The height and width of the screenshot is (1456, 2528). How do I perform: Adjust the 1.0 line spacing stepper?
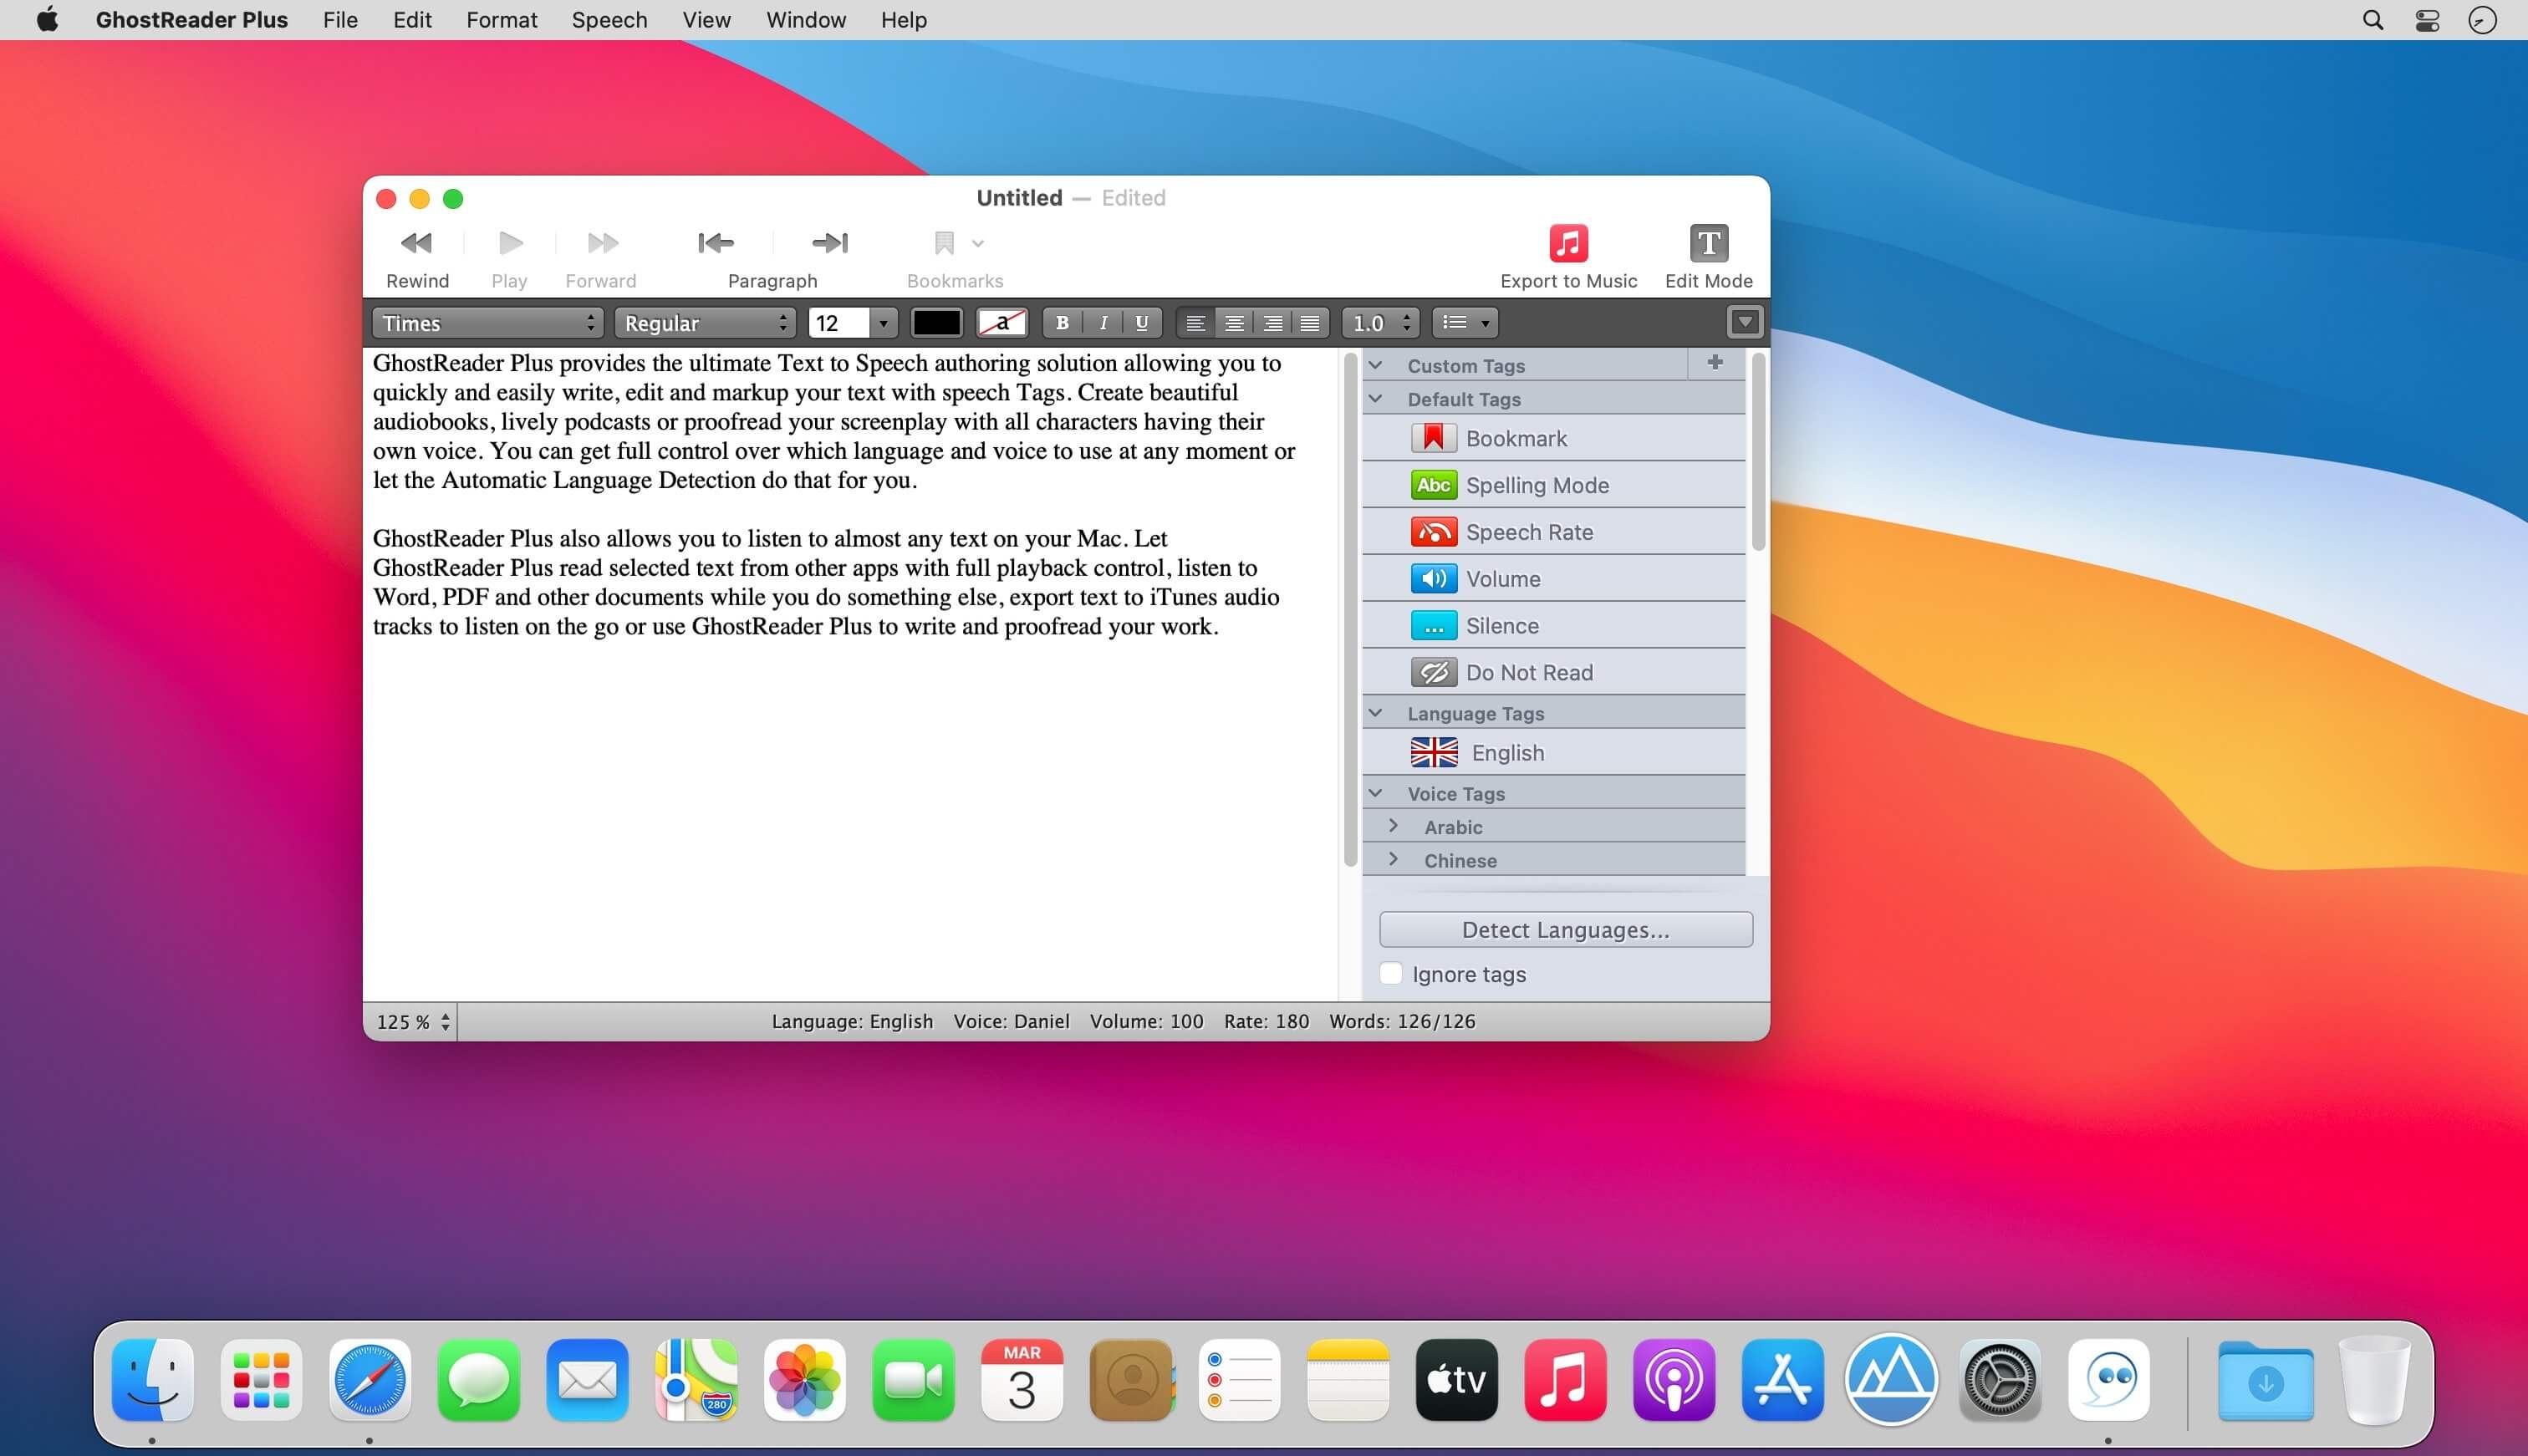(x=1380, y=323)
